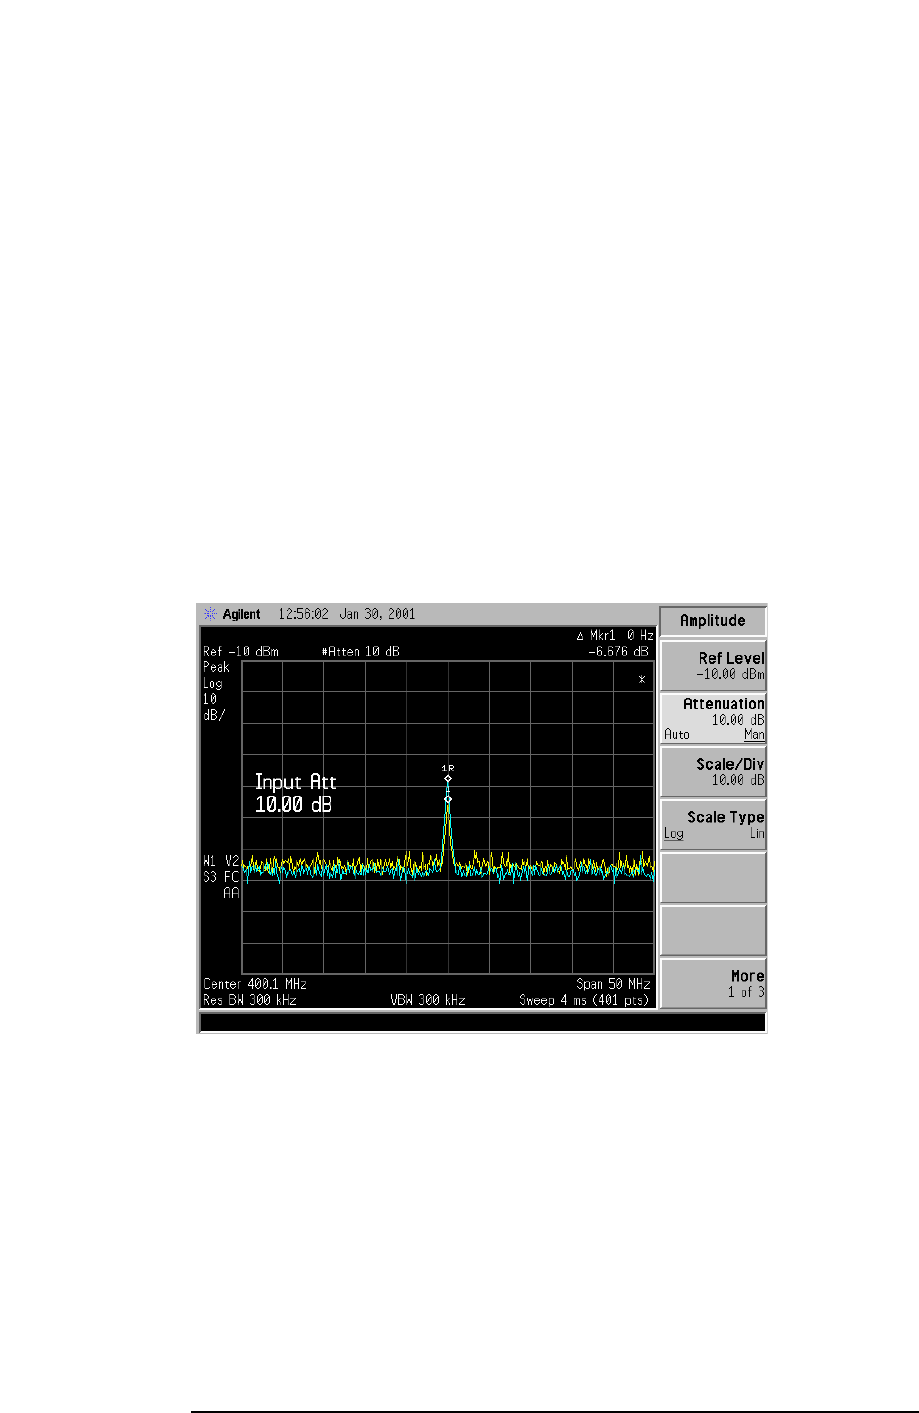Click the small x indicator in graticule
Viewport: 919px width, 1413px height.
pyautogui.click(x=642, y=679)
